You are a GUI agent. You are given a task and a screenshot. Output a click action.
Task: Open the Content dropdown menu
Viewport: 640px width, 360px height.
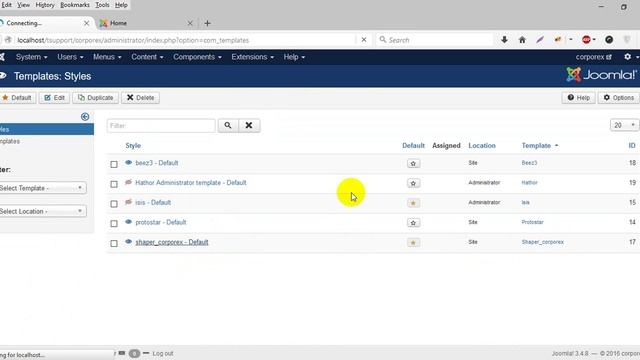click(x=147, y=57)
